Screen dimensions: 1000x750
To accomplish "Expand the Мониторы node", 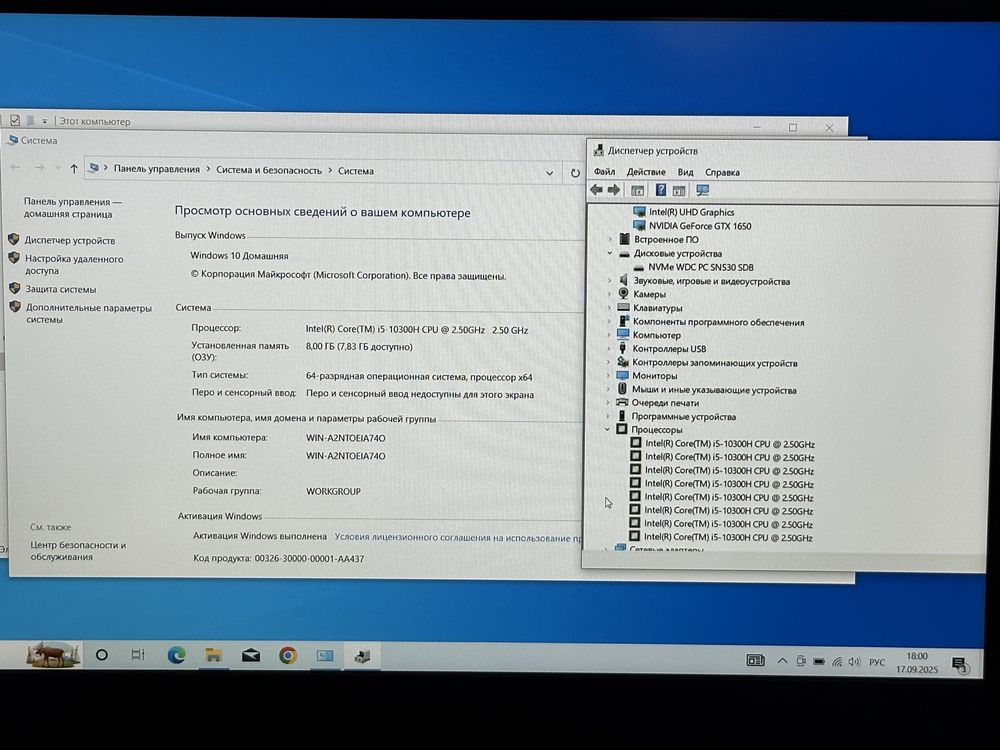I will point(608,376).
